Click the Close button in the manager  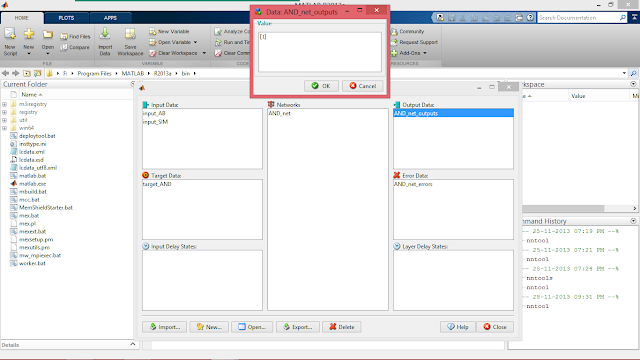coord(495,327)
